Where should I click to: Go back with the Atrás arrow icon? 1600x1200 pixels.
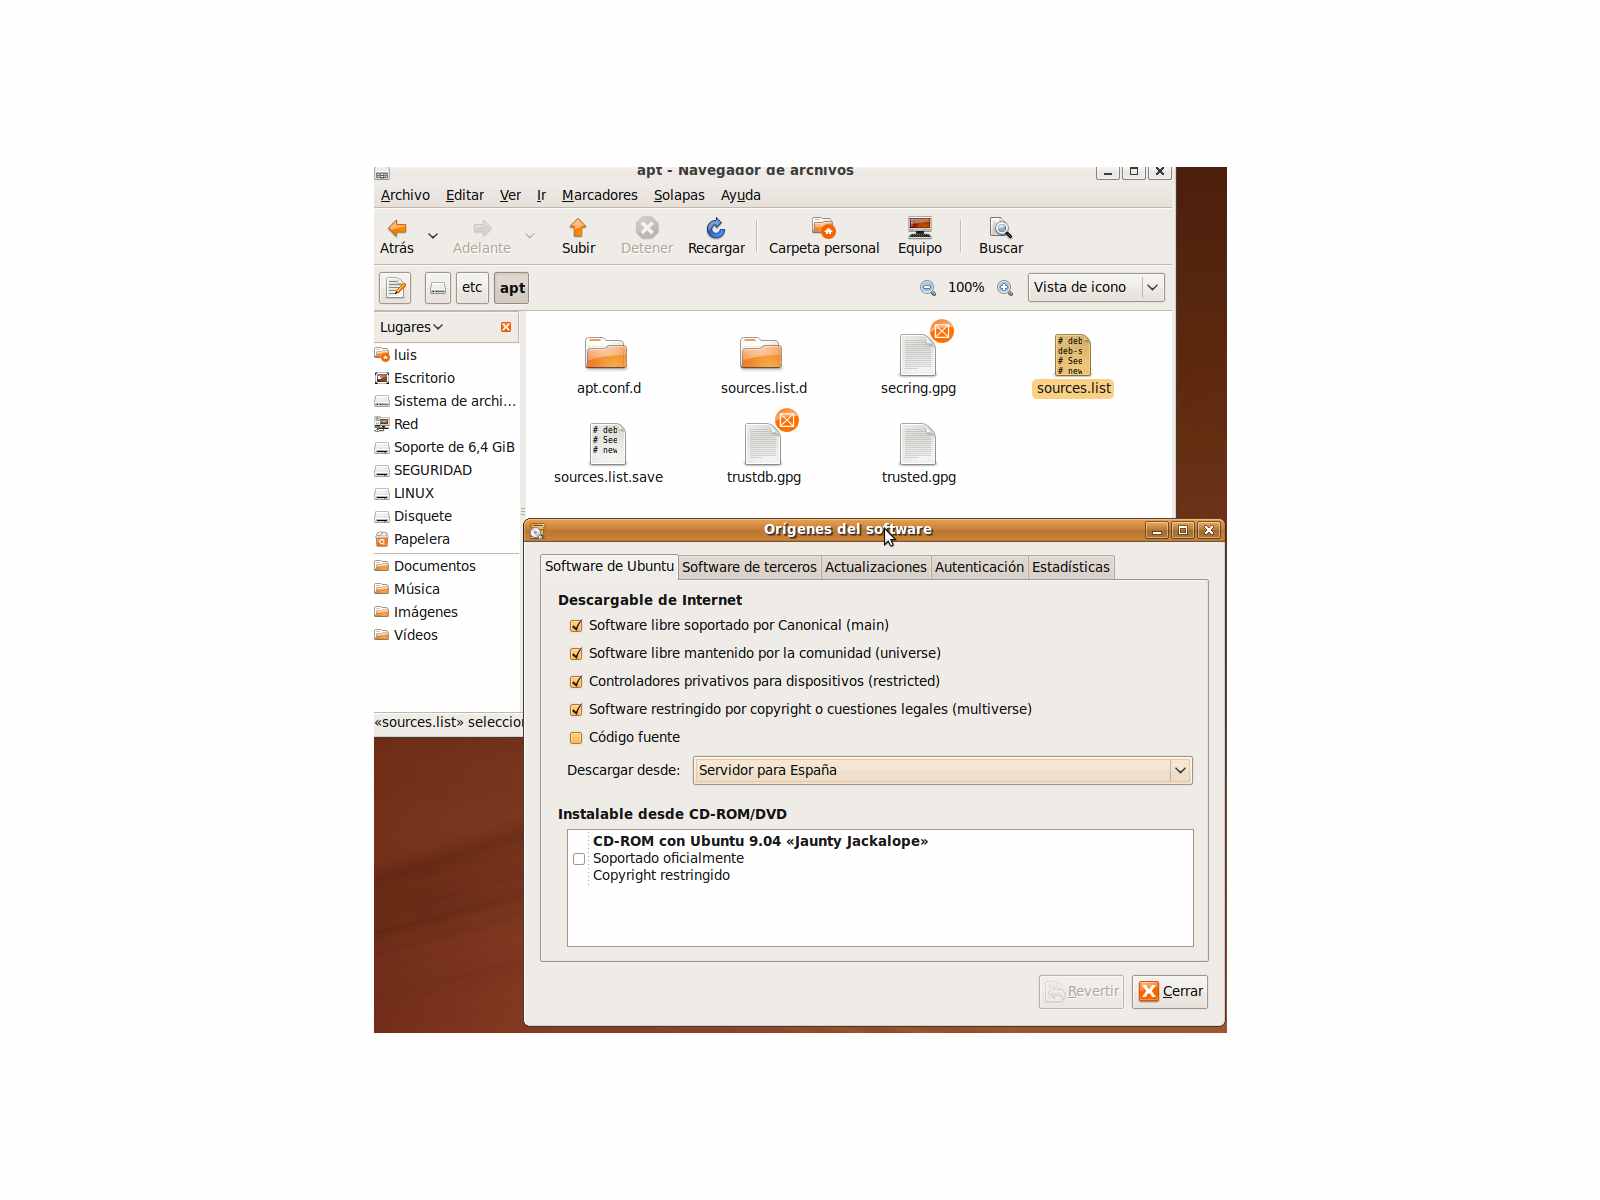coord(397,228)
